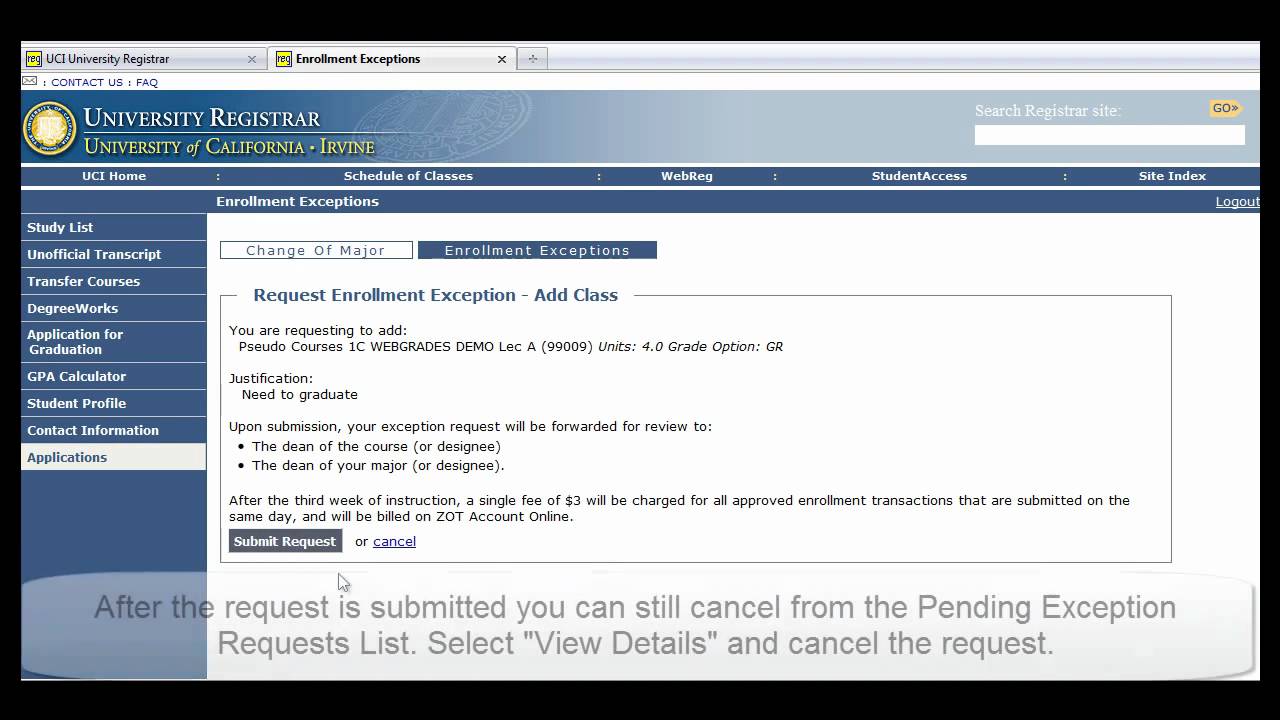The width and height of the screenshot is (1280, 720).
Task: Open the Site Index
Action: (1172, 176)
